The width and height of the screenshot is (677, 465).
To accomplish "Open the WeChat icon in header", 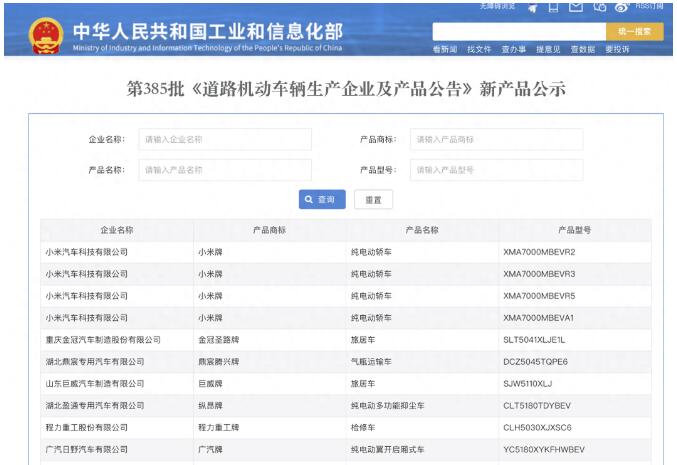I will [599, 6].
